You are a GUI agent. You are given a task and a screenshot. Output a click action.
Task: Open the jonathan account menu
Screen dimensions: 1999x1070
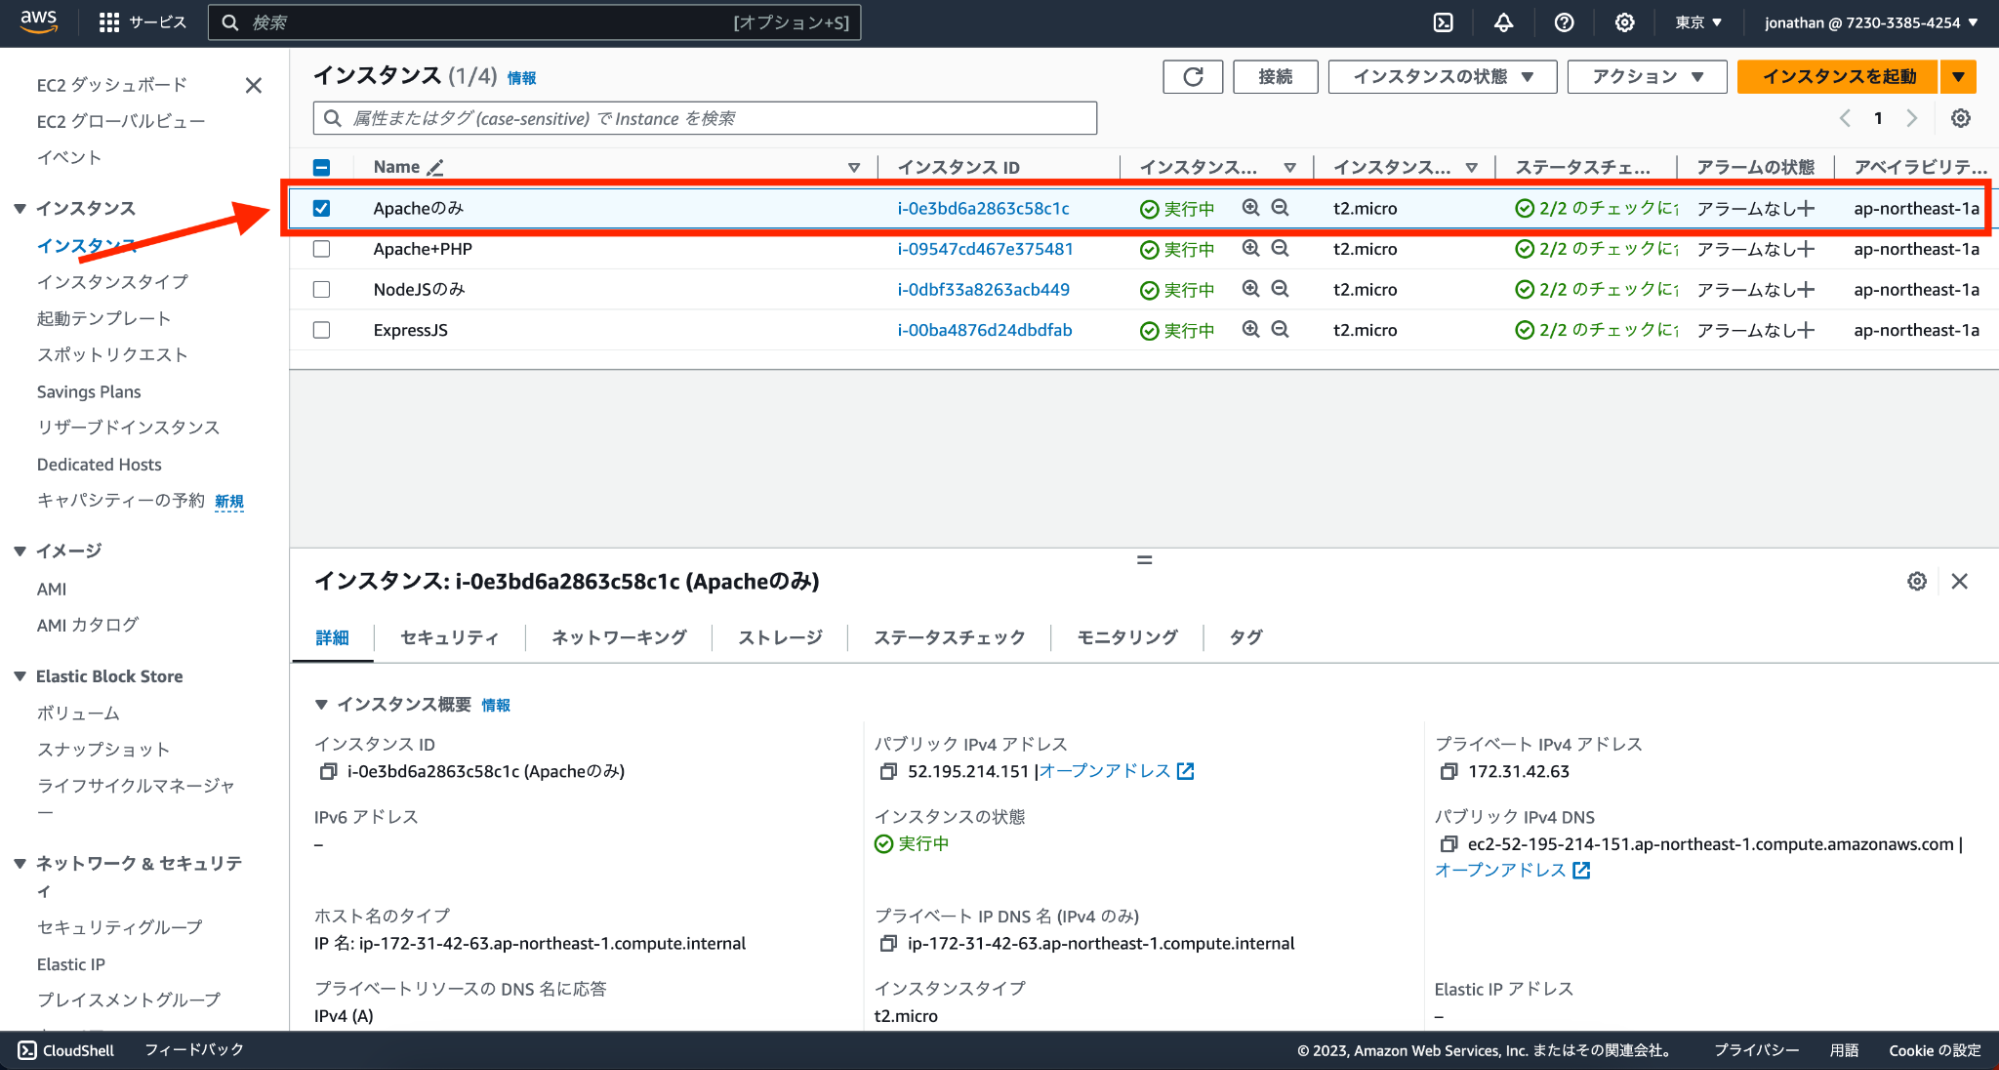1871,22
